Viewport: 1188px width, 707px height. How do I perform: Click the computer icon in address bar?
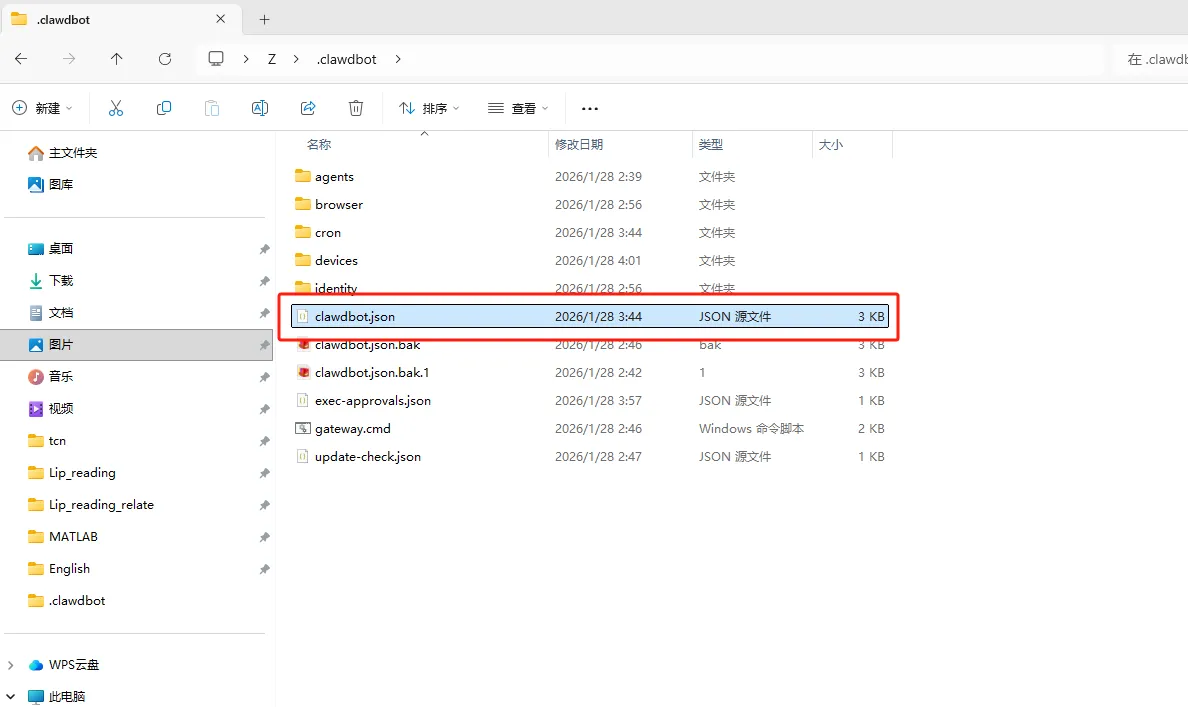(x=216, y=58)
